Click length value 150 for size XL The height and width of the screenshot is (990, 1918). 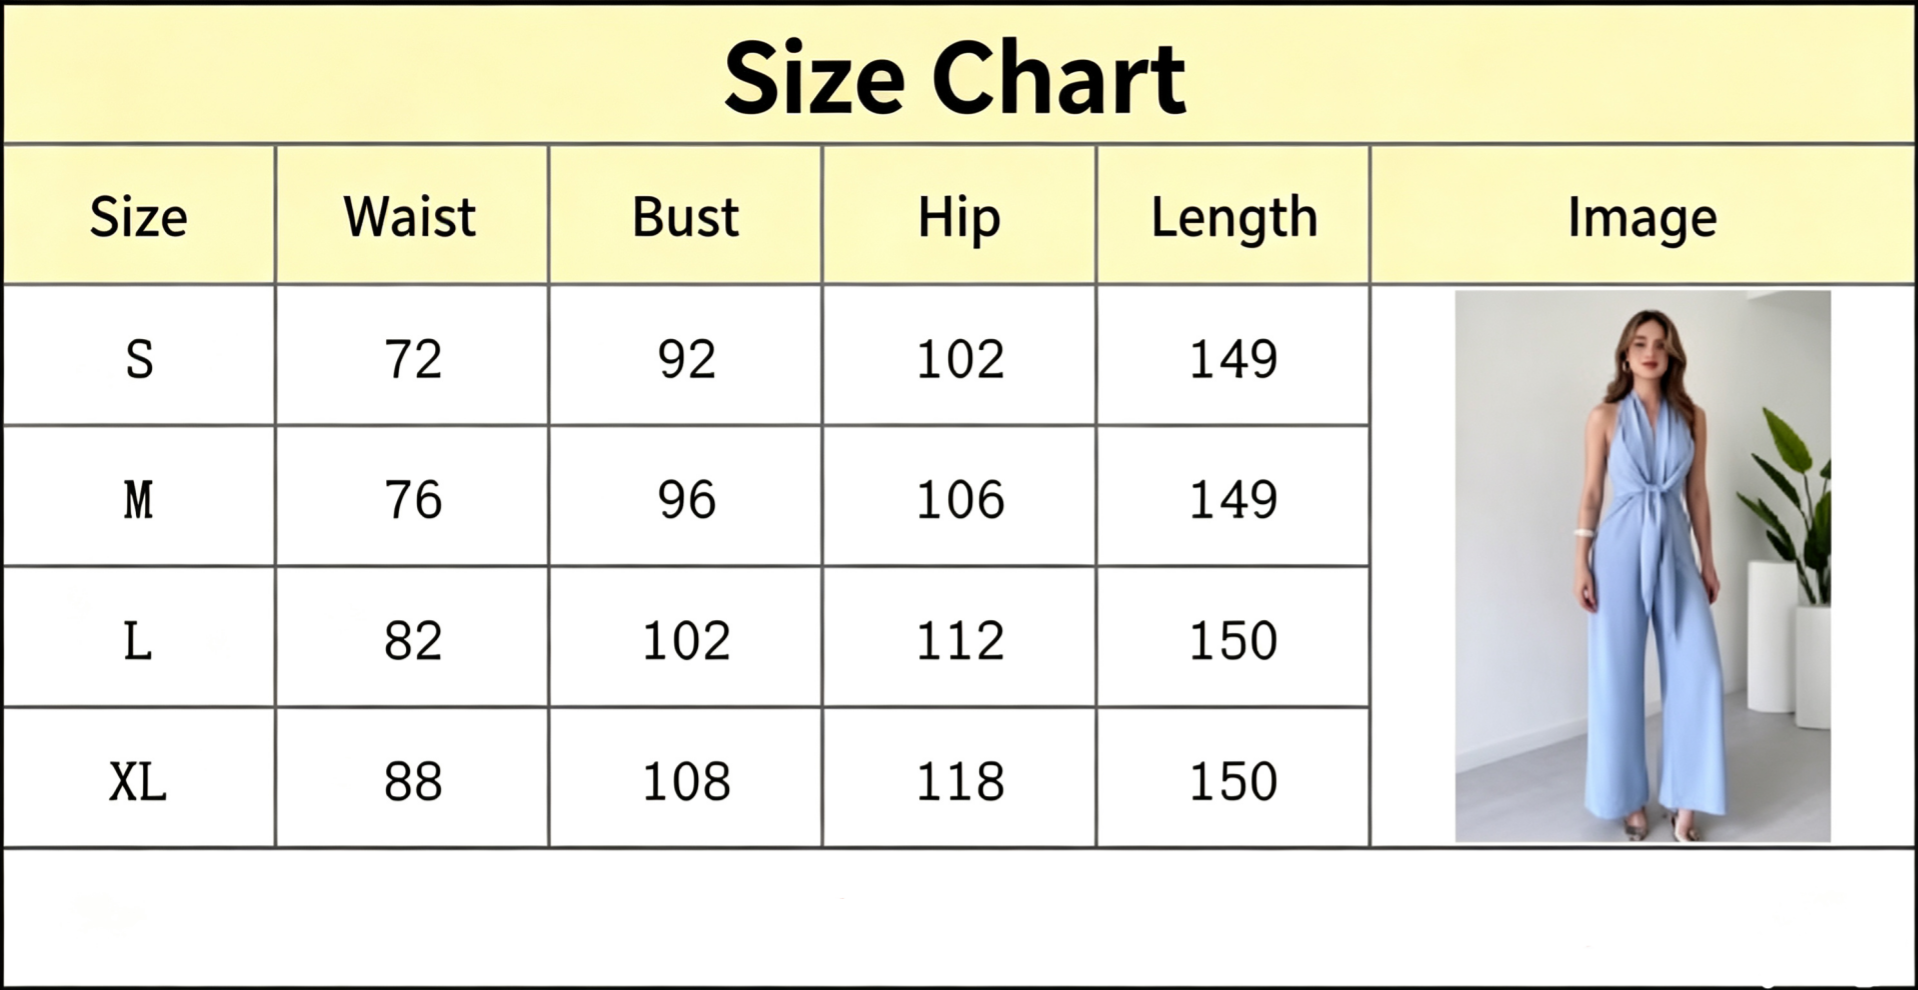pyautogui.click(x=1233, y=782)
